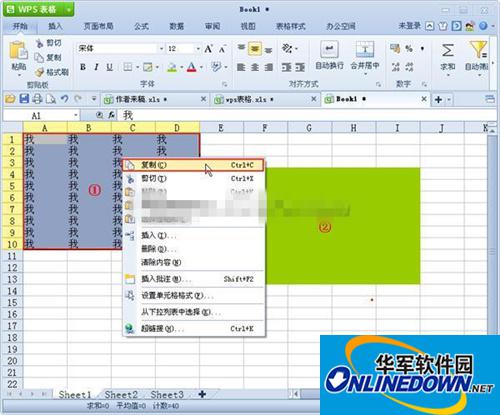This screenshot has width=500, height=415.
Task: Click the red font color A icon
Action: (192, 67)
